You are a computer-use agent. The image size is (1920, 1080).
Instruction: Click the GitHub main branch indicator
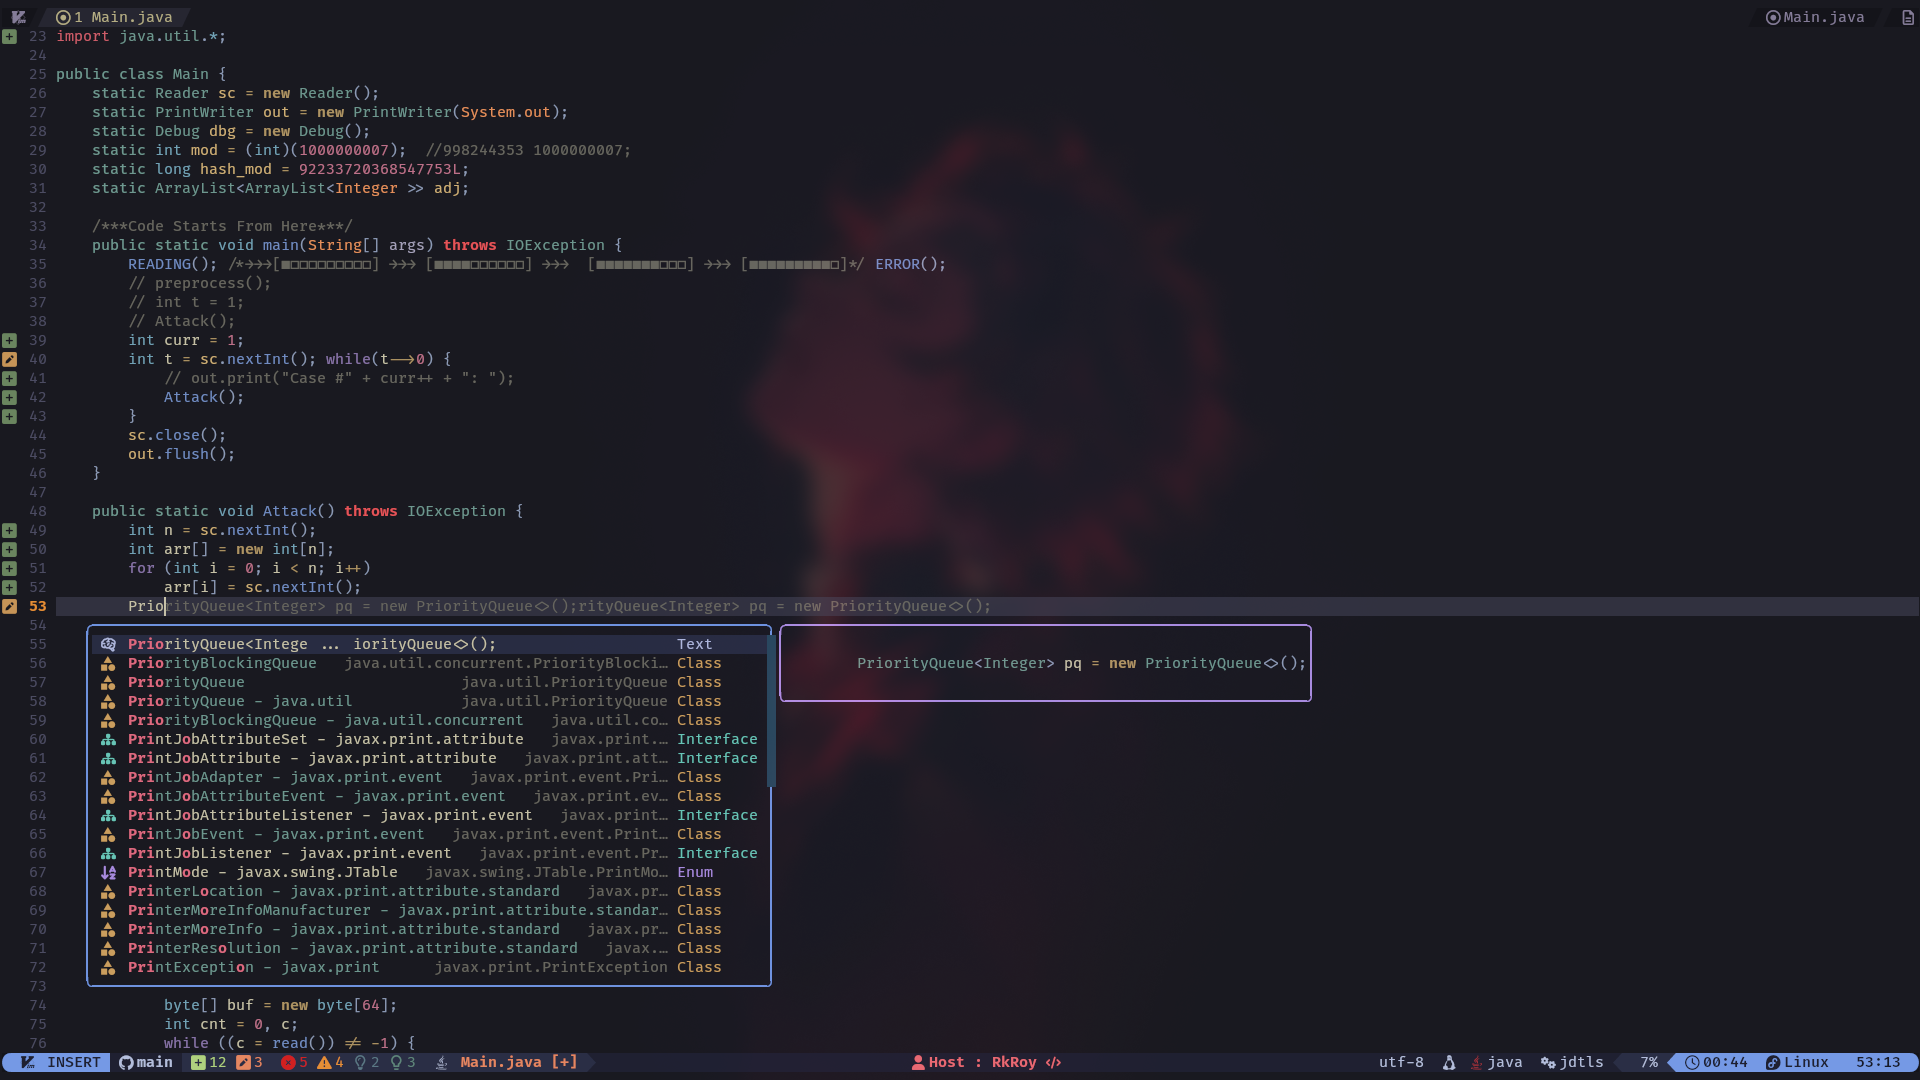click(x=146, y=1062)
